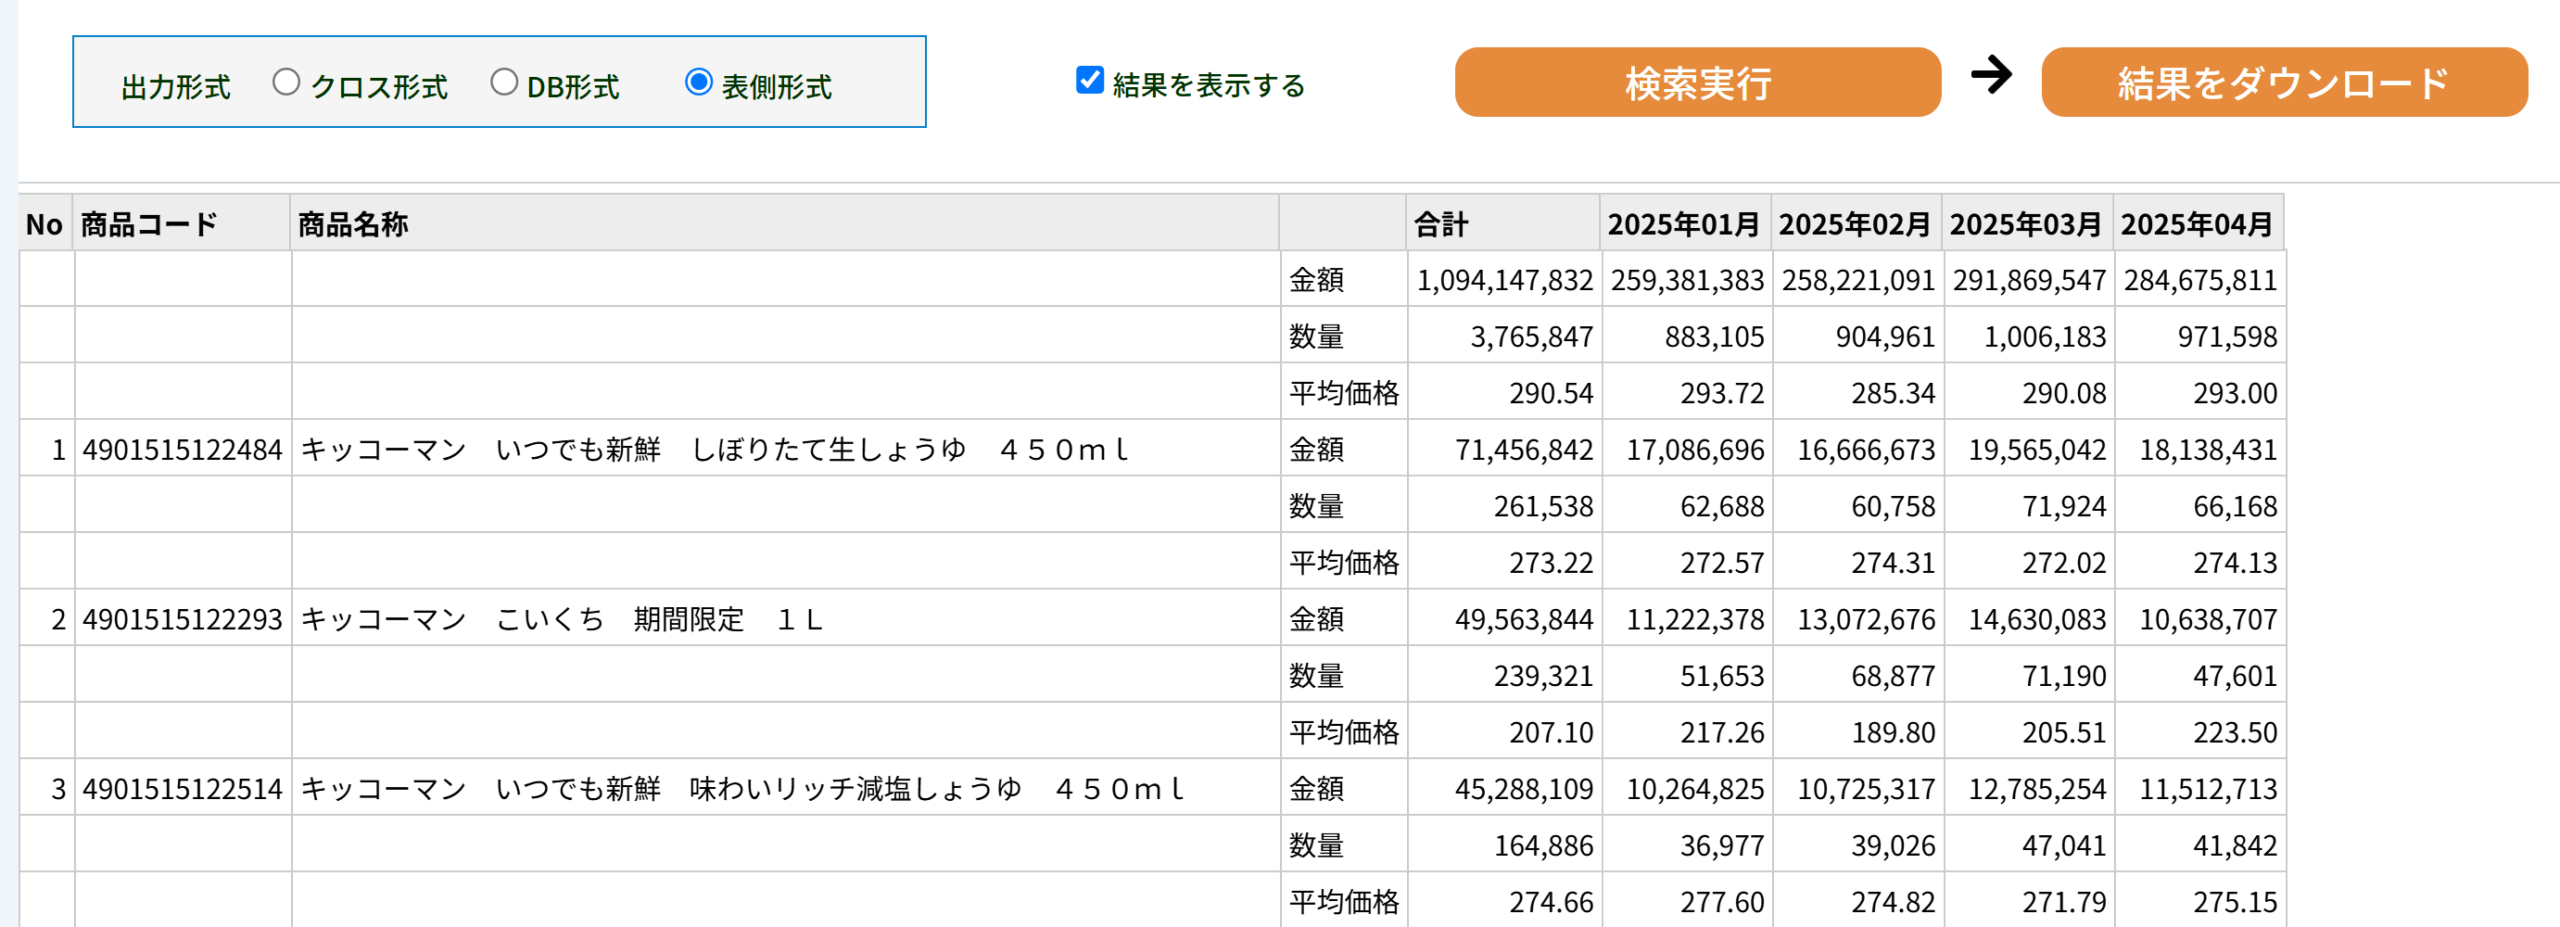Screen dimensions: 2560x927
Task: Click February amount 258,221,091
Action: 1857,279
